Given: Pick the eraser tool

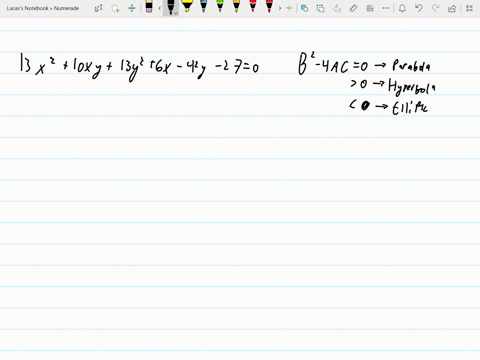Looking at the screenshot, I should tap(149, 7).
